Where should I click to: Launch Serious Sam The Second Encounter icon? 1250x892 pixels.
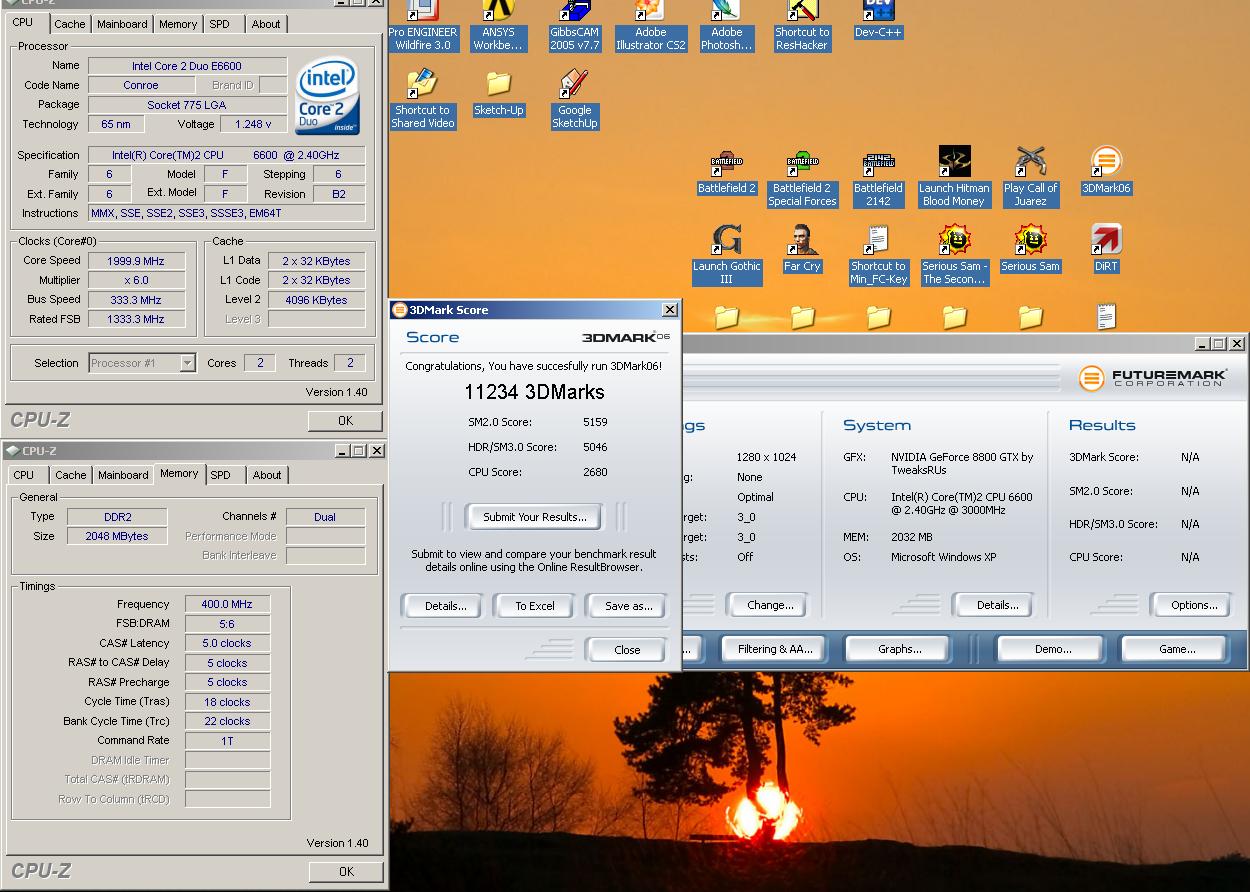coord(954,255)
